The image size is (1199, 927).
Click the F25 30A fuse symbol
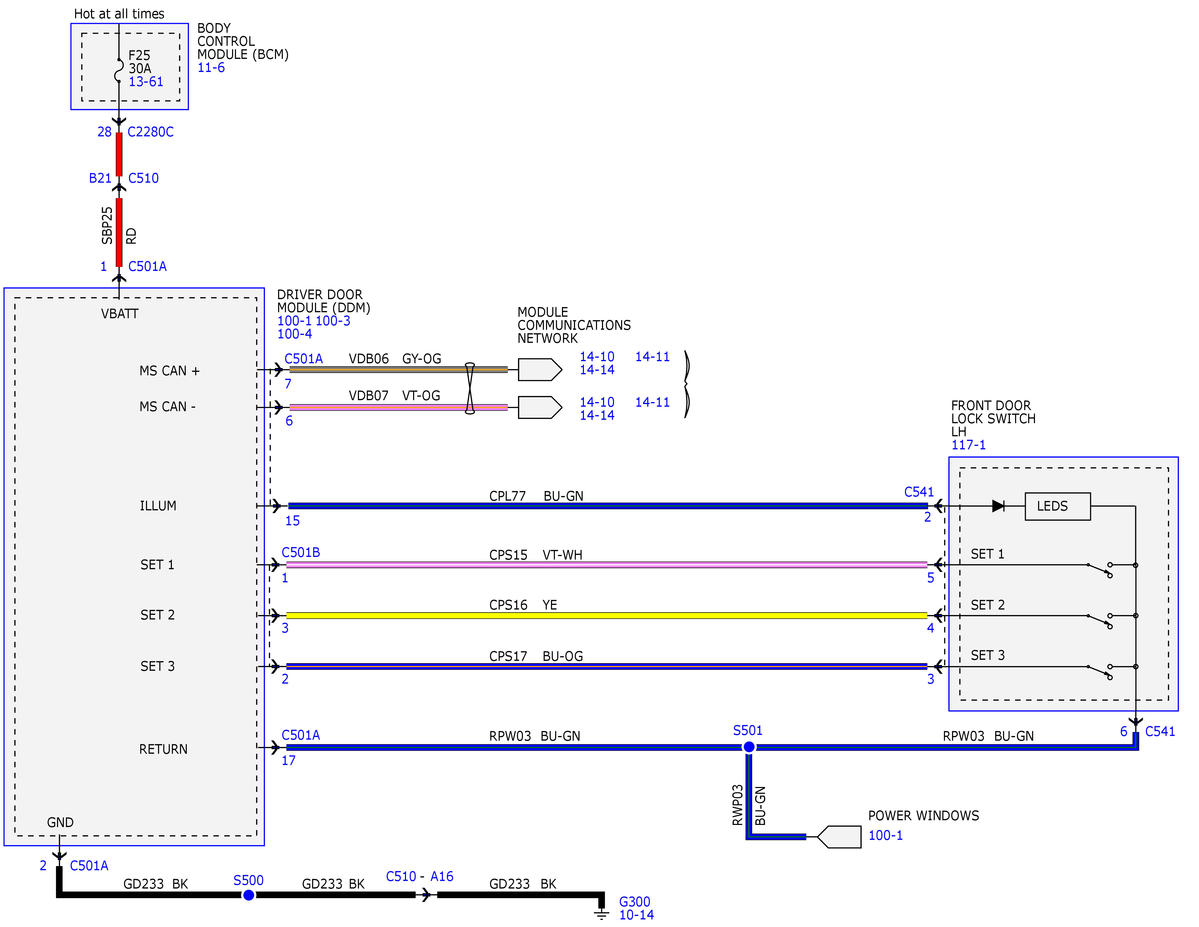119,69
